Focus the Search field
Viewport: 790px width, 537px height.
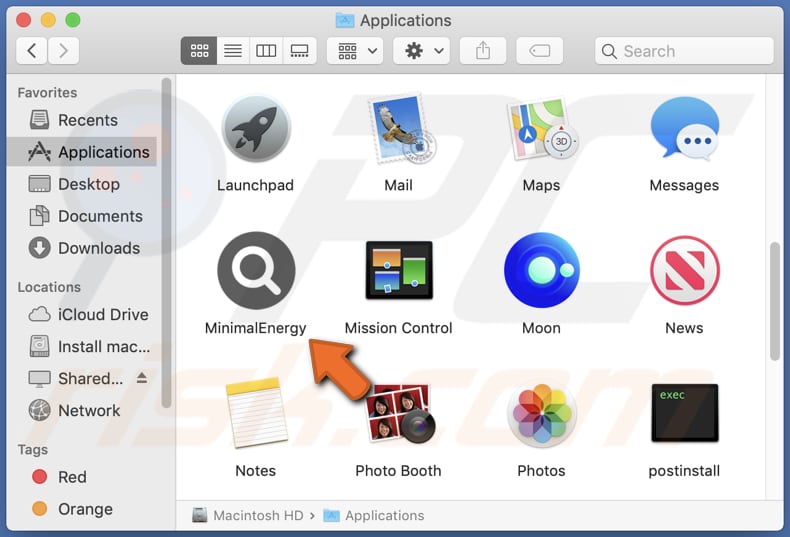[684, 51]
